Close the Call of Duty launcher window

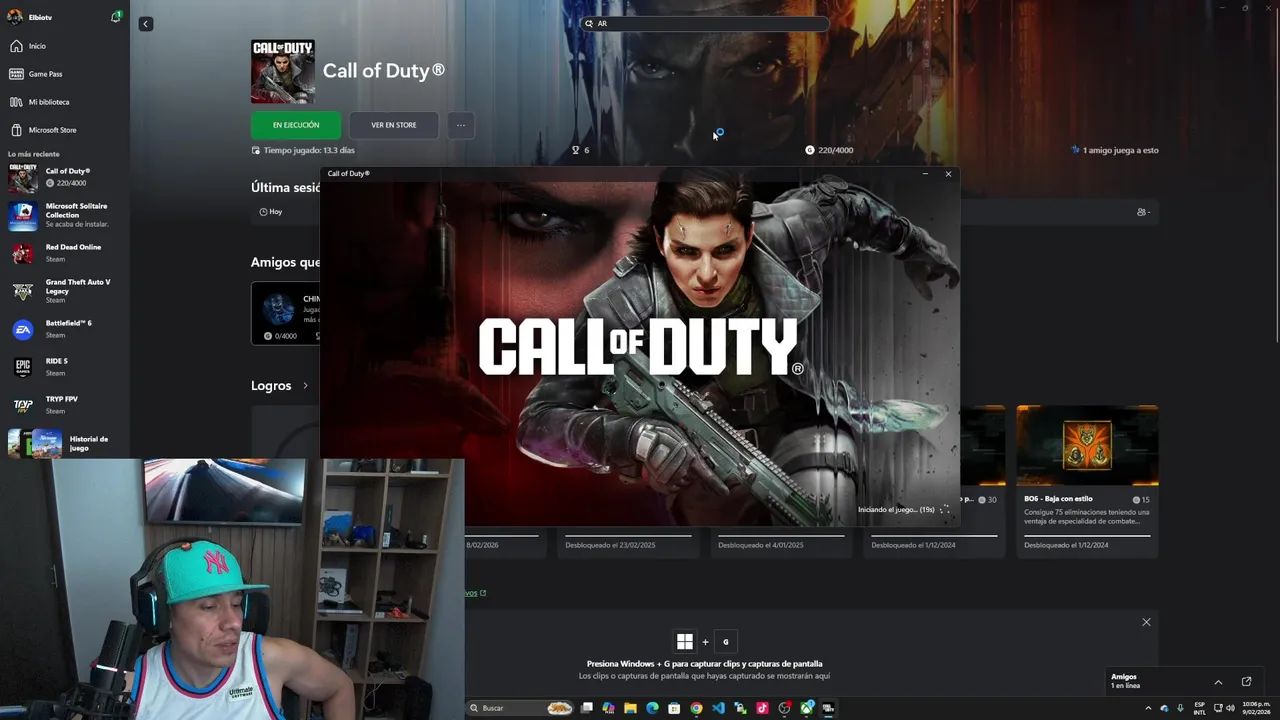(x=948, y=174)
